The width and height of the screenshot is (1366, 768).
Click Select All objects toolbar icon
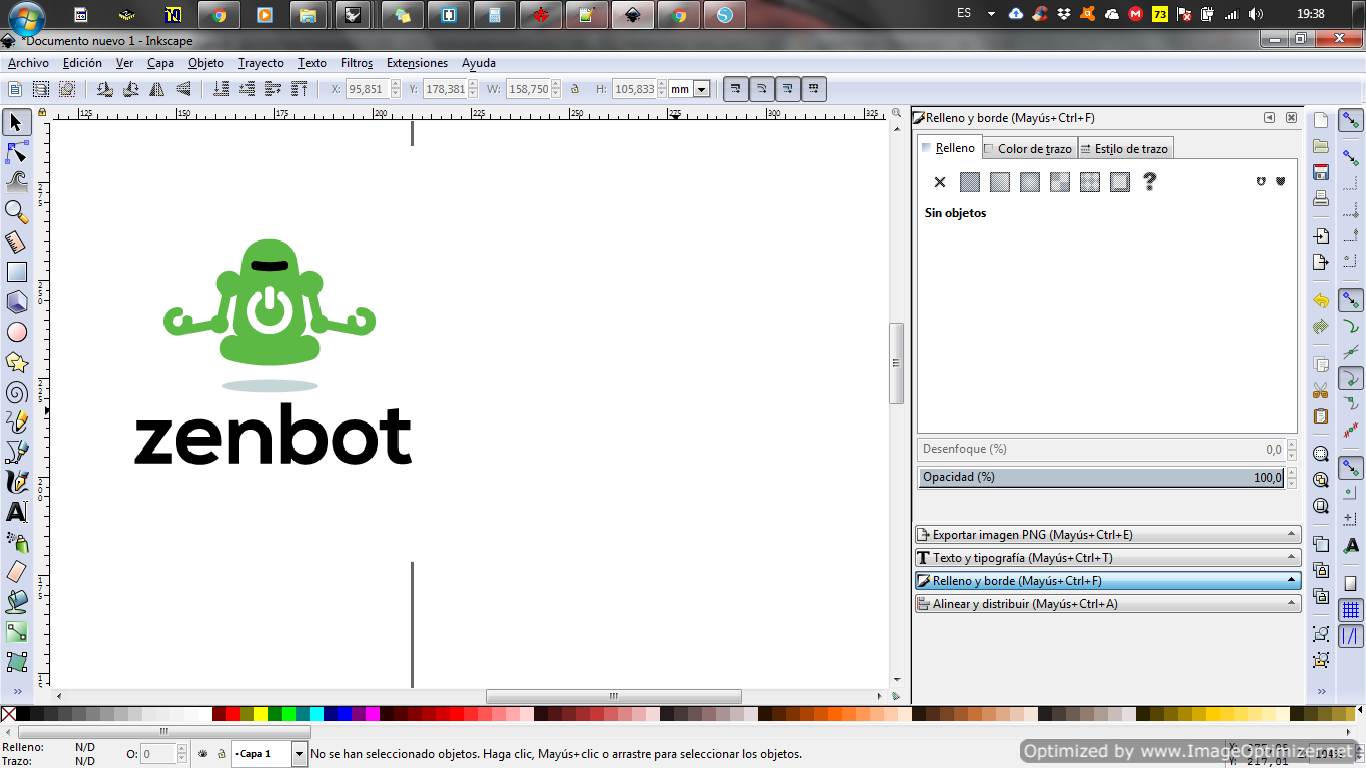point(15,89)
